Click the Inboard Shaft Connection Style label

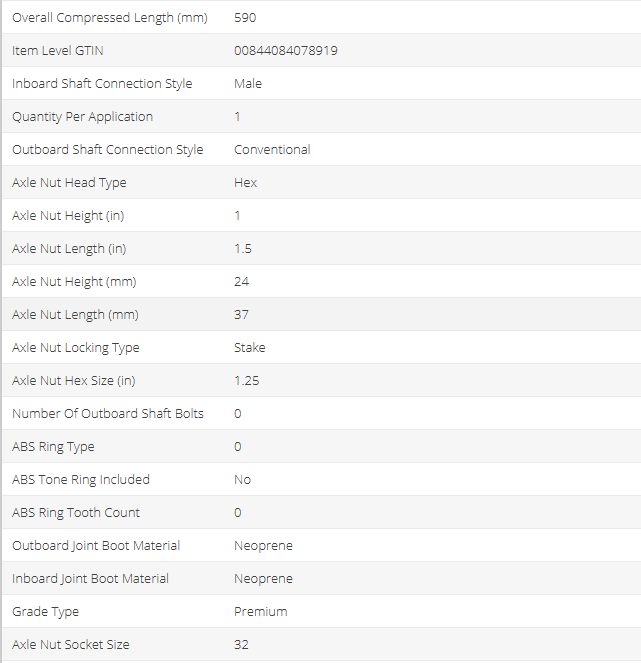click(102, 84)
